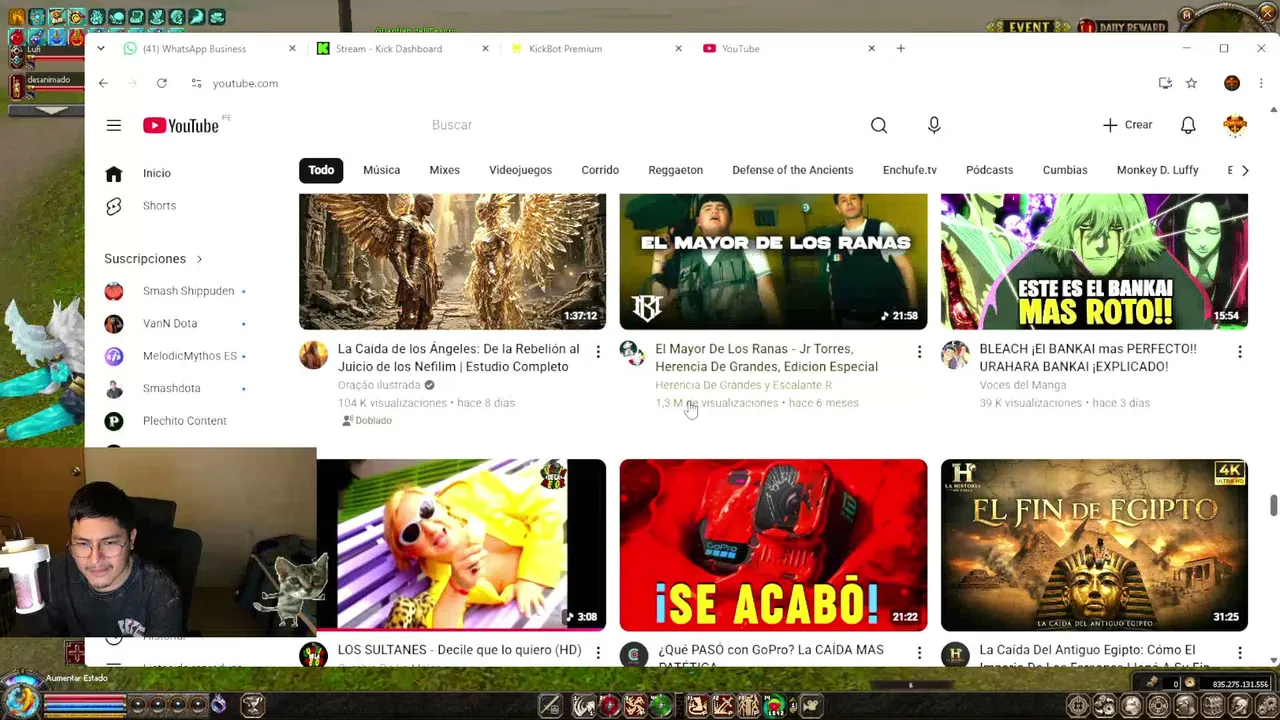
Task: Open the Smash Shippuden channel
Action: [188, 291]
